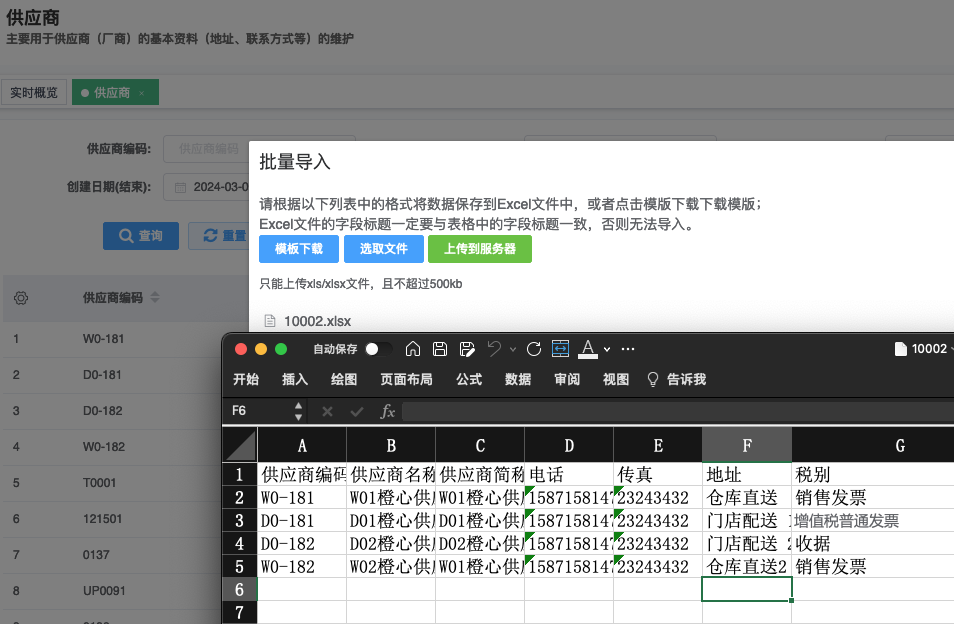
Task: Click the more options ellipsis in Excel
Action: pyautogui.click(x=628, y=348)
